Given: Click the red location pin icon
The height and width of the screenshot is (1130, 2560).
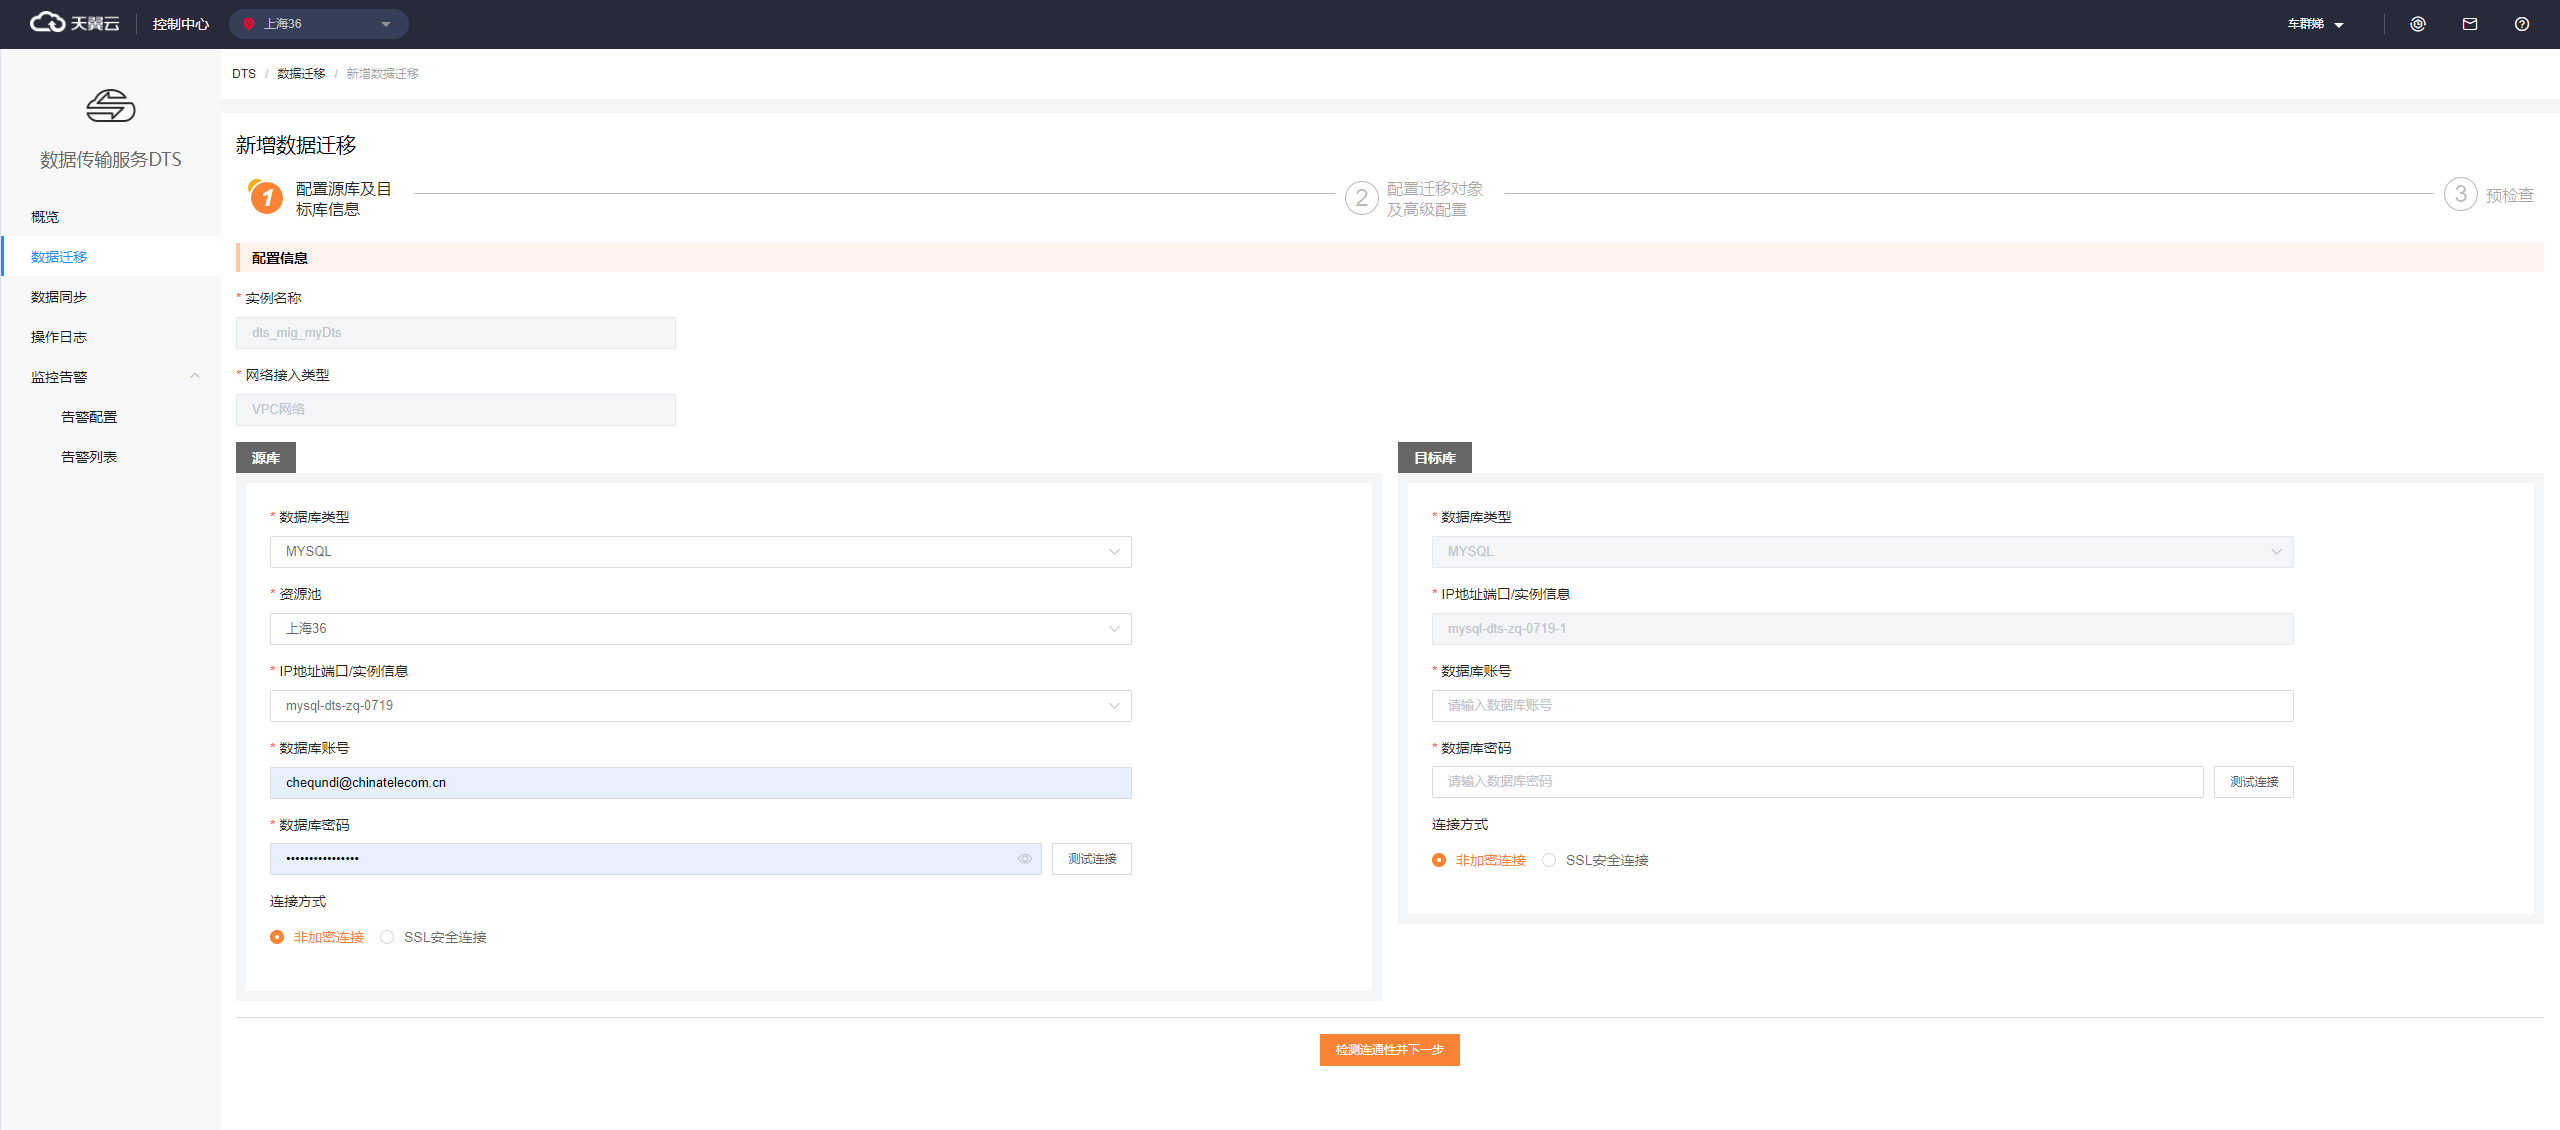Looking at the screenshot, I should (249, 24).
